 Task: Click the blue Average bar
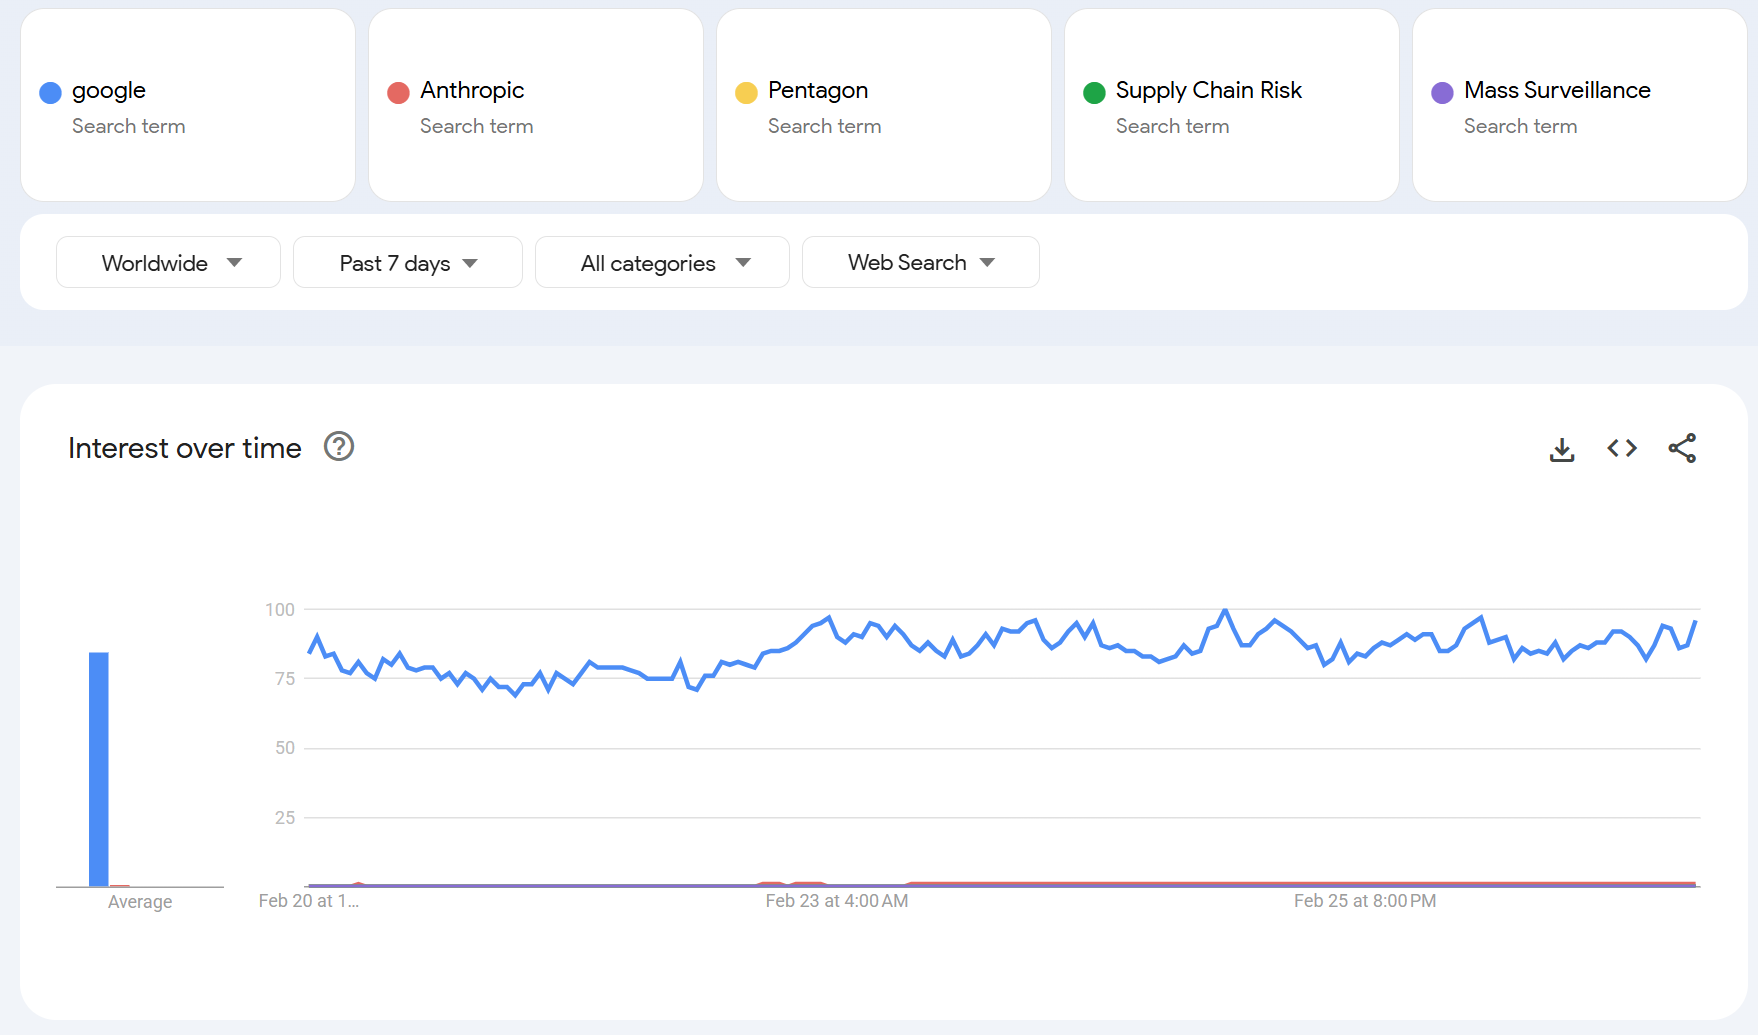point(98,768)
